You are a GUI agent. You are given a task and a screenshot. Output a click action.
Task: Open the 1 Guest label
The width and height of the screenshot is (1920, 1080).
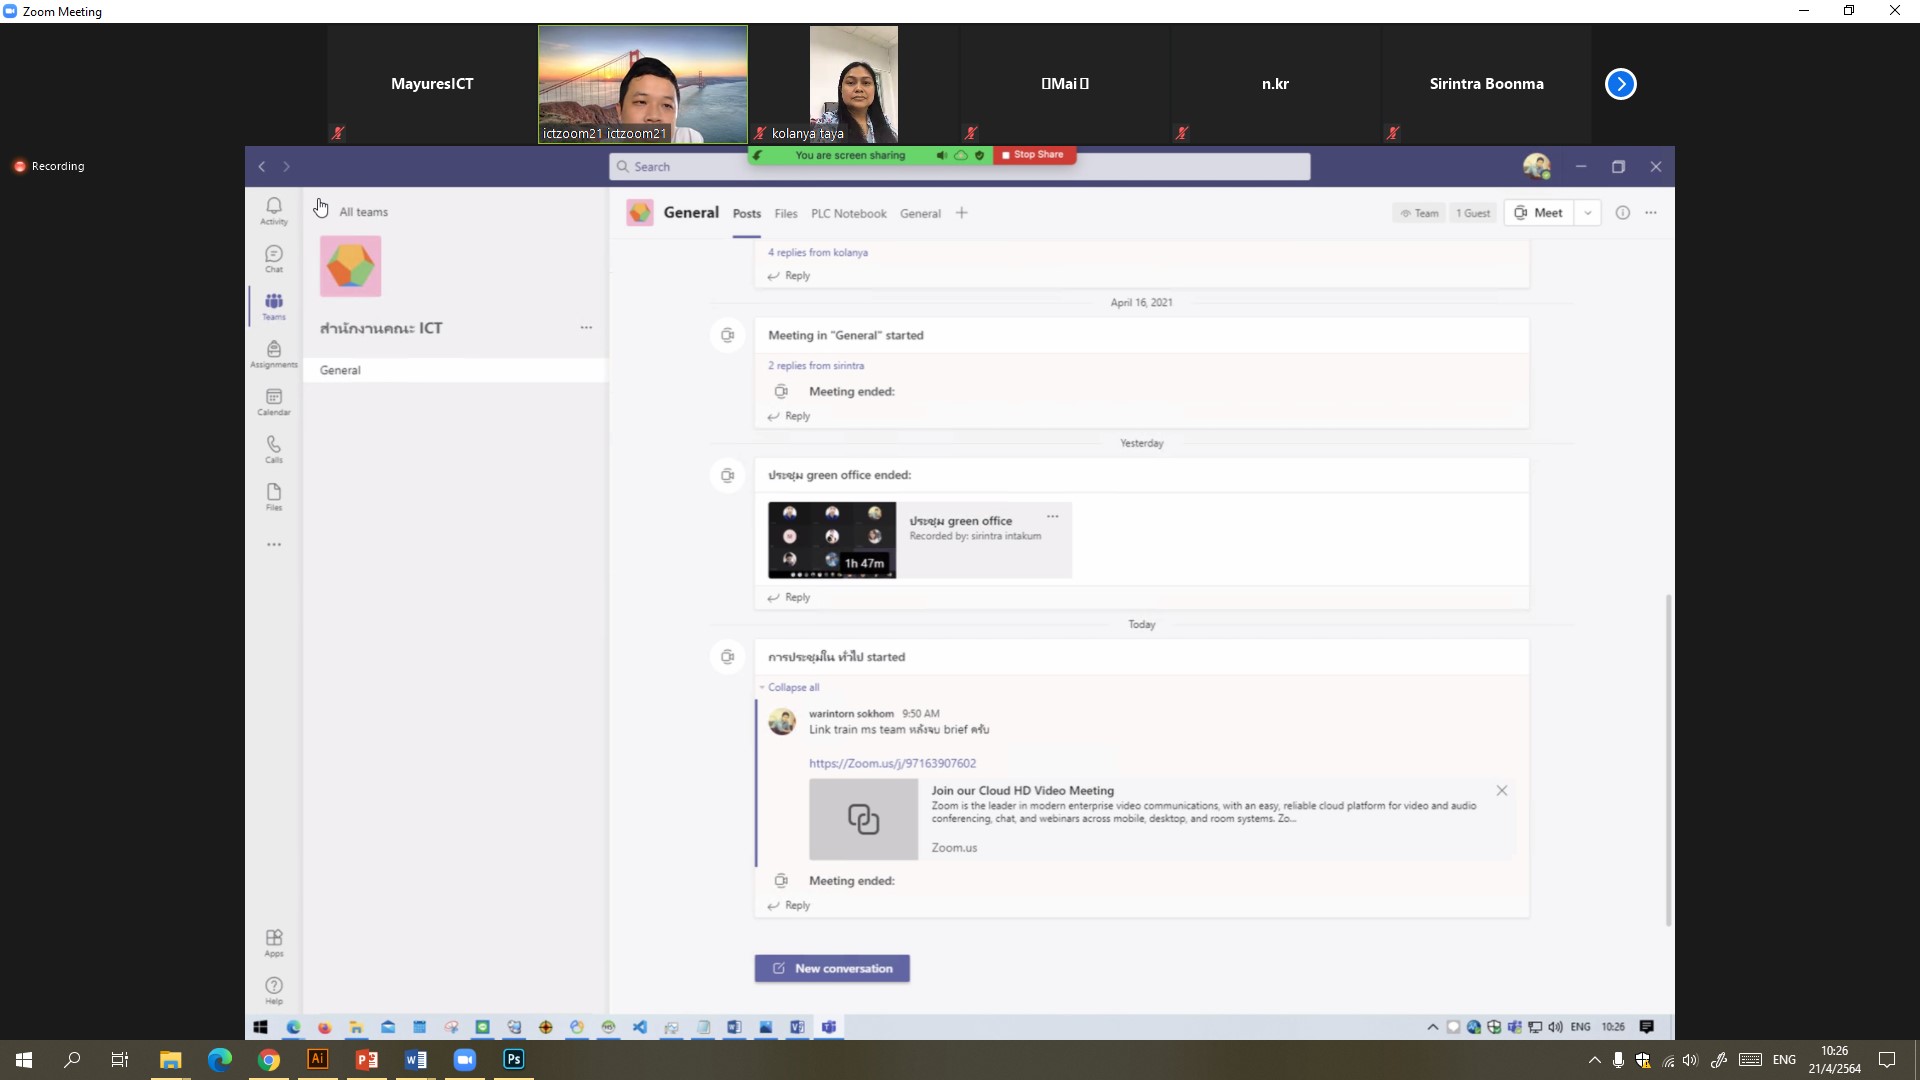point(1473,213)
